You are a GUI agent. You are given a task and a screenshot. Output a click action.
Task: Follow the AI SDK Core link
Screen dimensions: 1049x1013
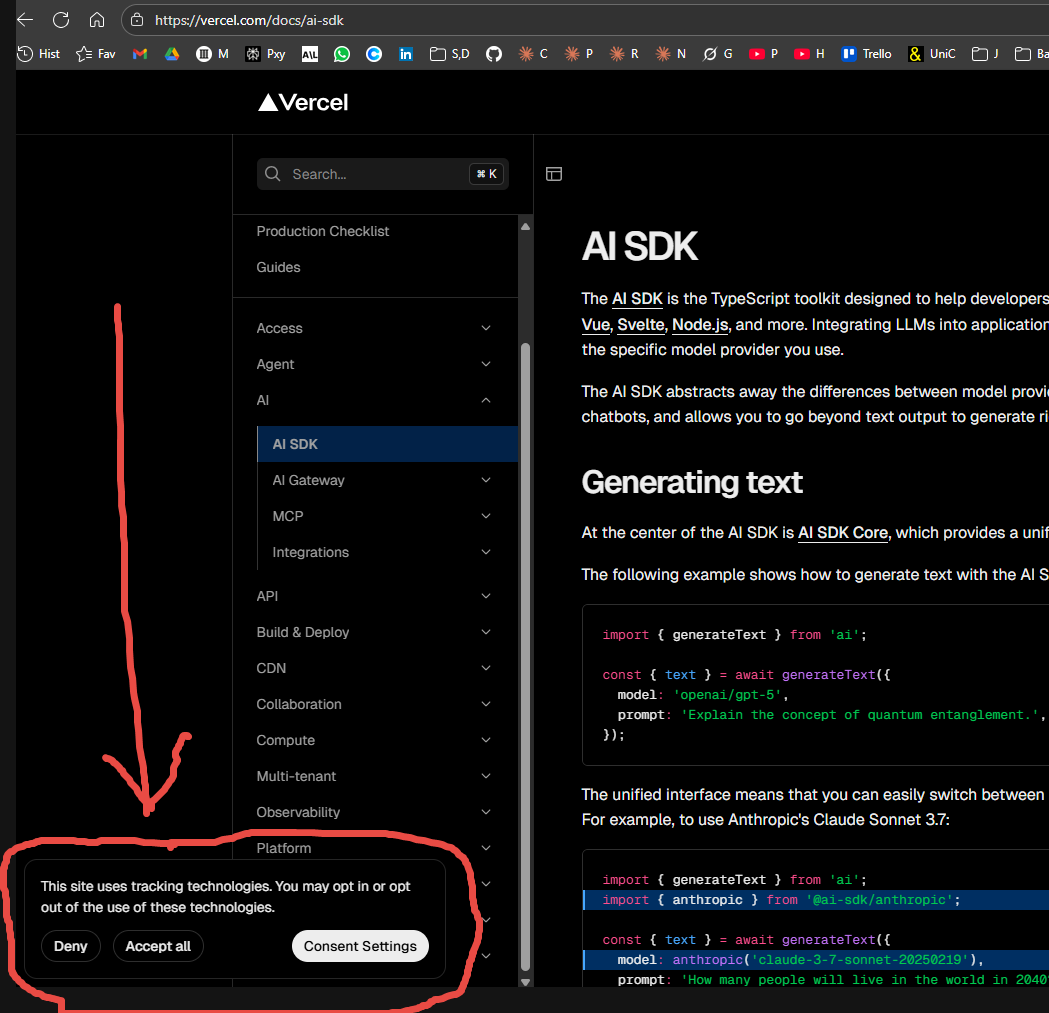tap(843, 533)
